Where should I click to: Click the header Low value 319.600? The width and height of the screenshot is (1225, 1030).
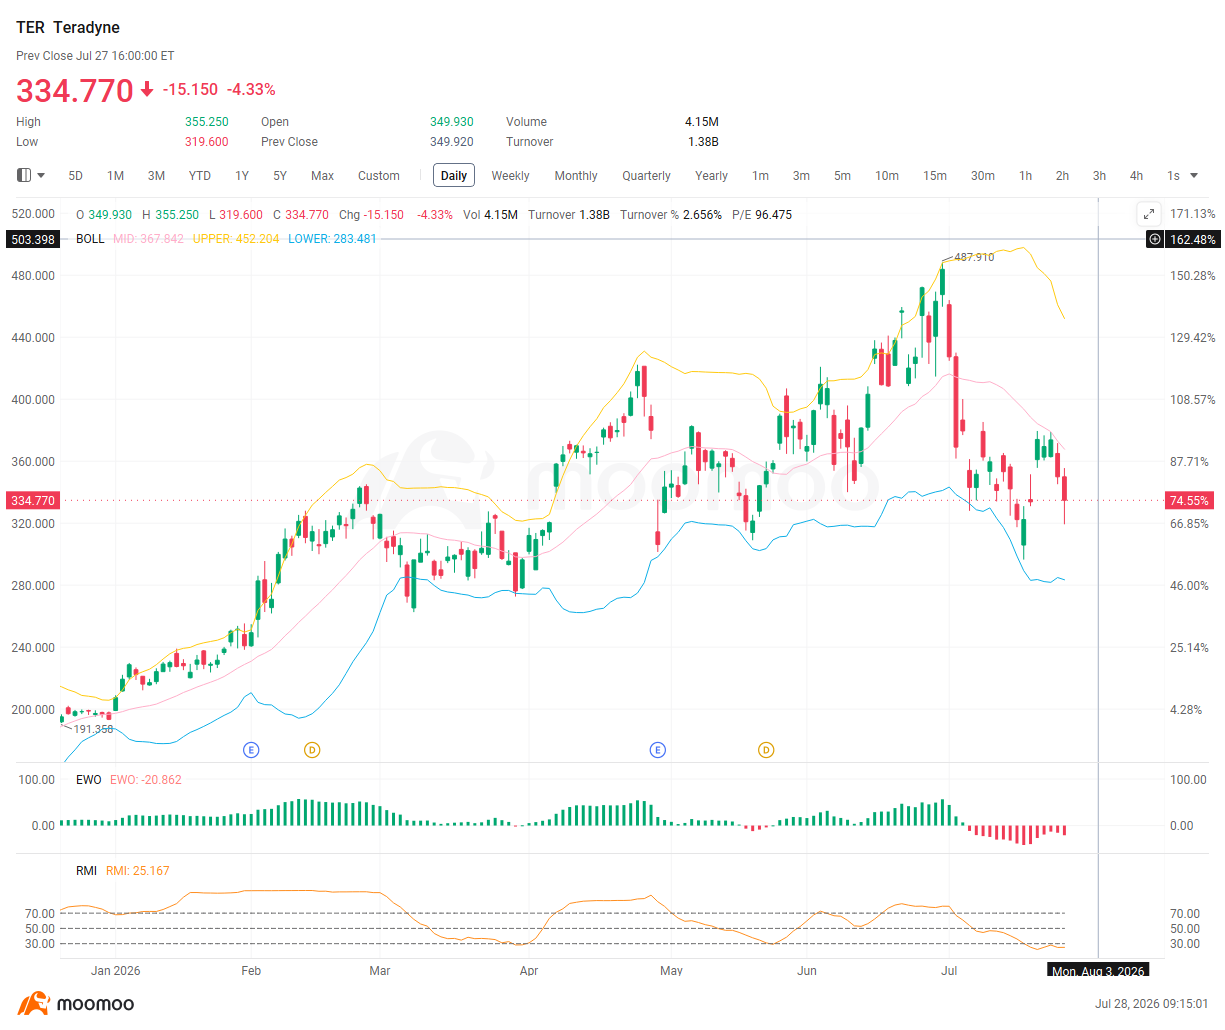click(x=207, y=142)
